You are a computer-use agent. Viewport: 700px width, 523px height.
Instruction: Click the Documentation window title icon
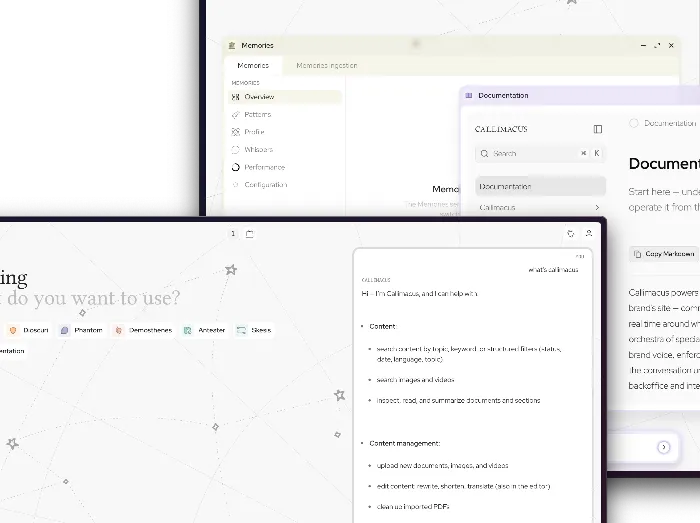(469, 95)
